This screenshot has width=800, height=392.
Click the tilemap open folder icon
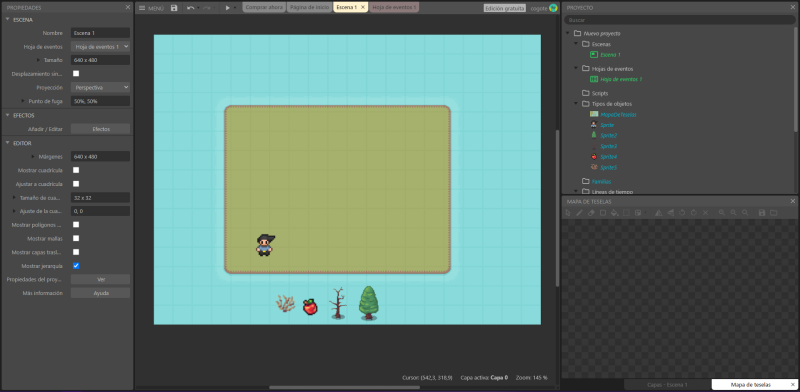tap(773, 212)
